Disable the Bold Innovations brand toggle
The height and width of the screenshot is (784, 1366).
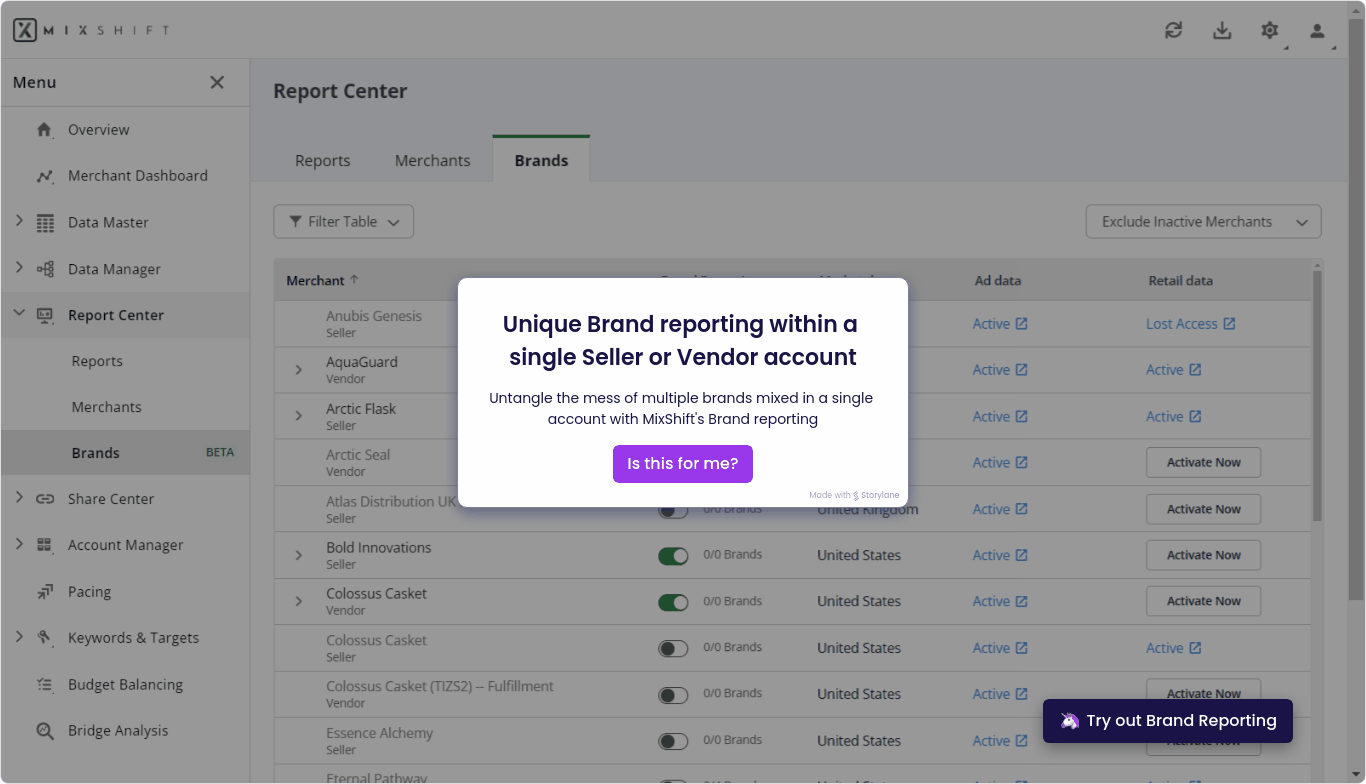pyautogui.click(x=673, y=555)
